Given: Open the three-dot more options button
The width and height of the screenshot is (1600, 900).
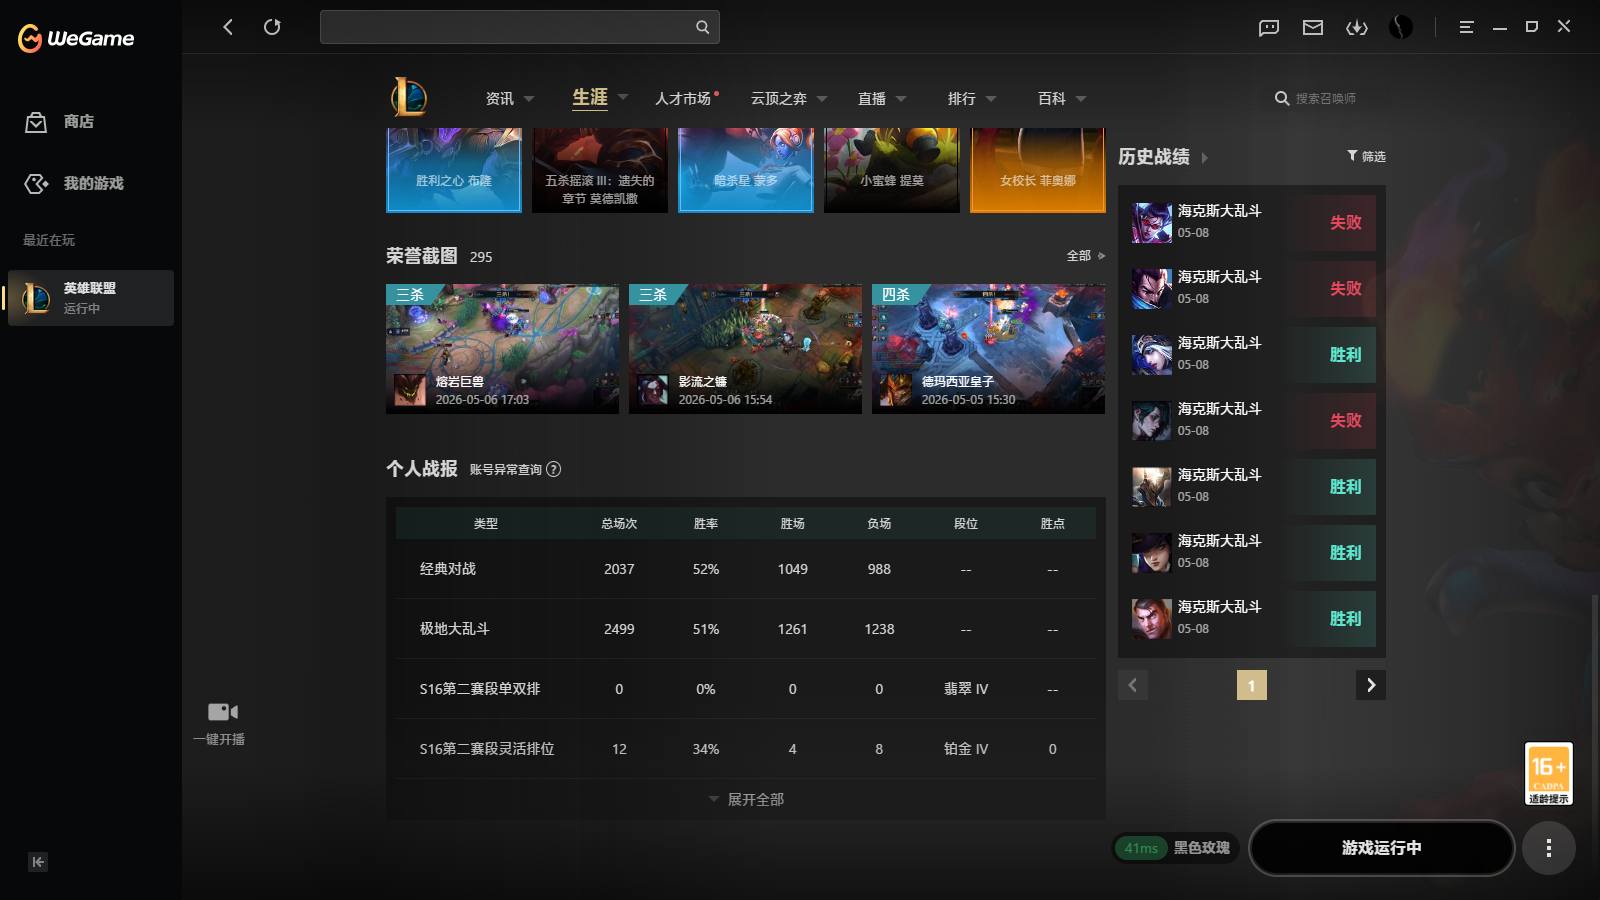Looking at the screenshot, I should click(x=1549, y=848).
